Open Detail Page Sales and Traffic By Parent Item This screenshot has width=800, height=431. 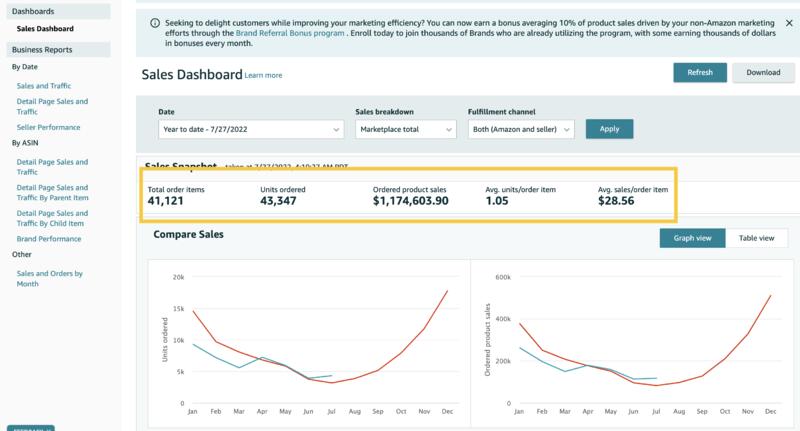[x=53, y=193]
